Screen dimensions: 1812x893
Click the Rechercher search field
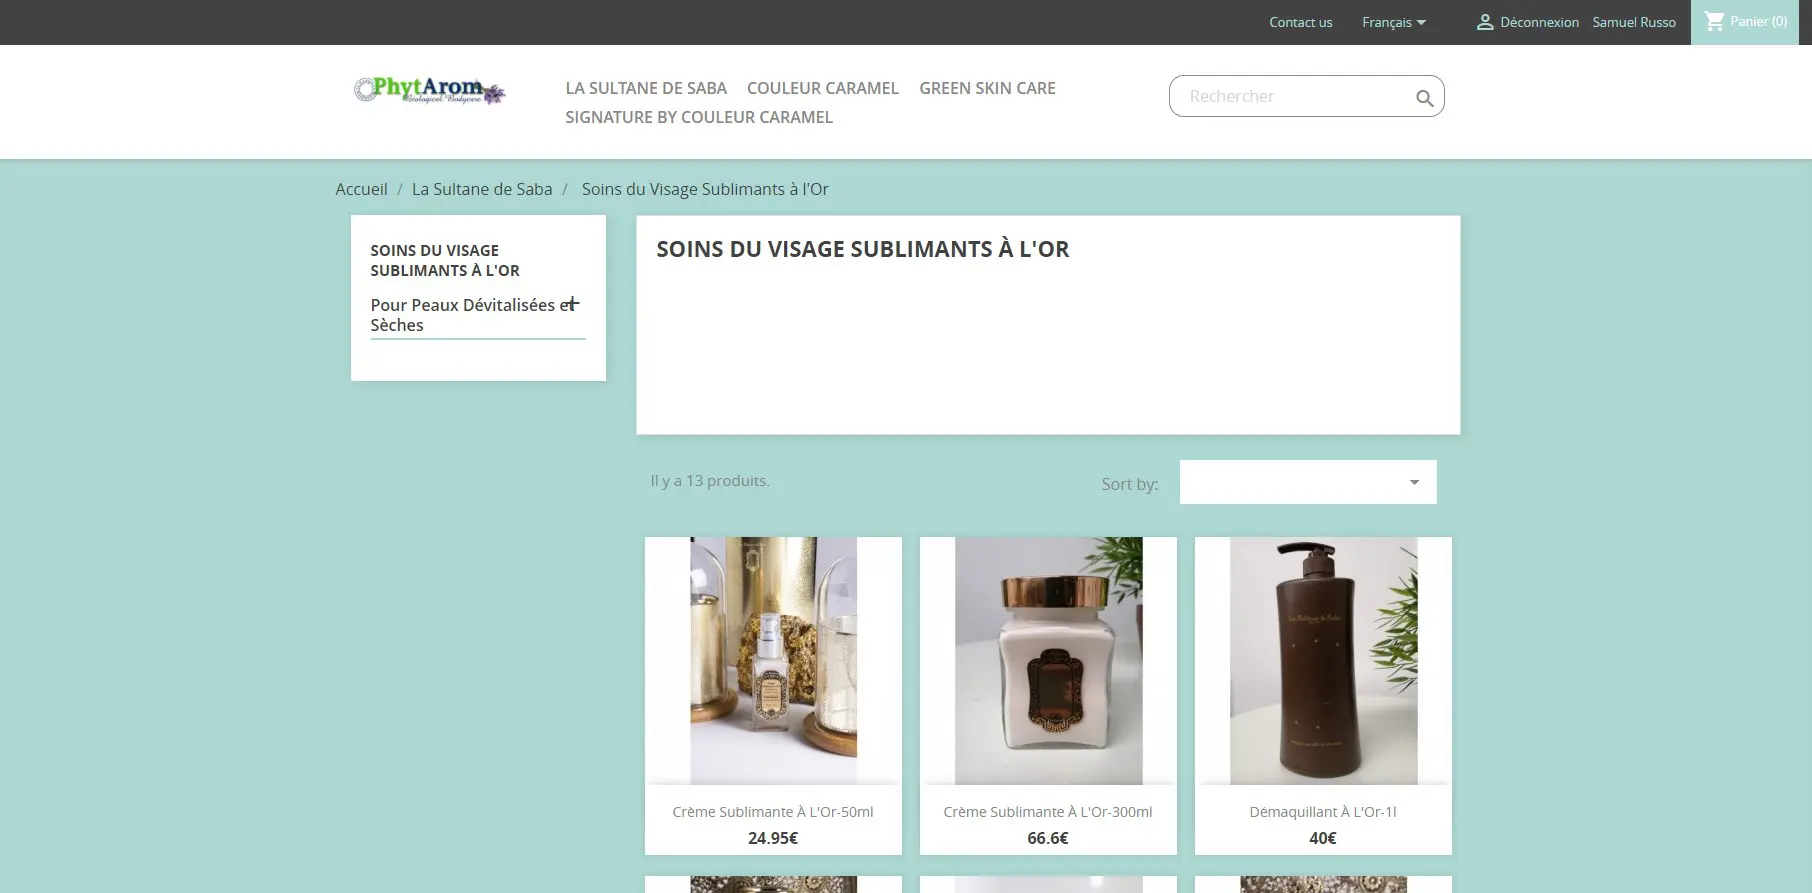pos(1306,96)
